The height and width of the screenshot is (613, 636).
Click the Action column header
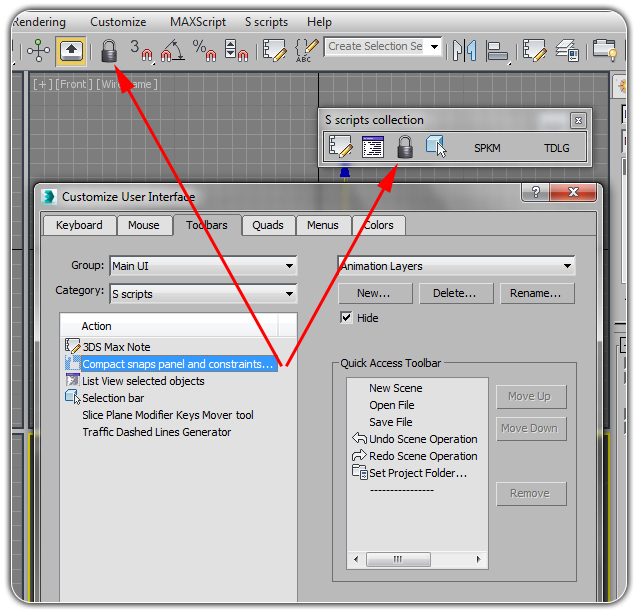coord(170,326)
